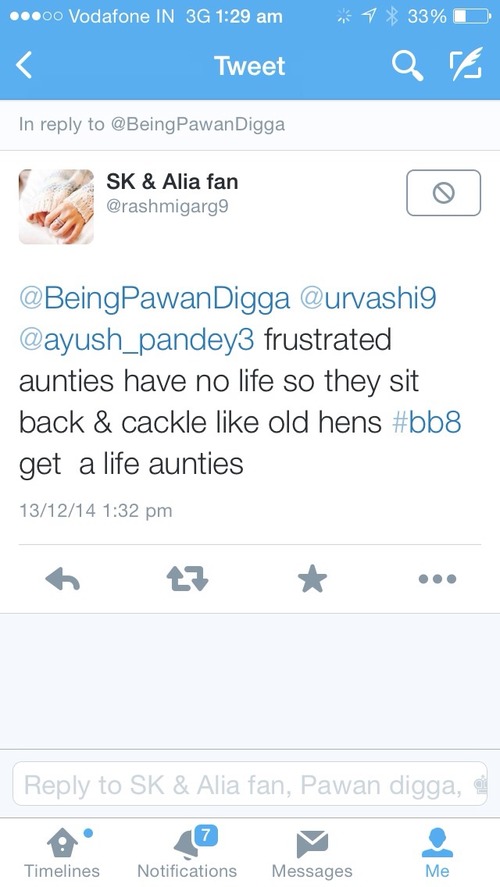
Task: View the In reply to @BeingPawanDigga tweet
Action: click(152, 124)
